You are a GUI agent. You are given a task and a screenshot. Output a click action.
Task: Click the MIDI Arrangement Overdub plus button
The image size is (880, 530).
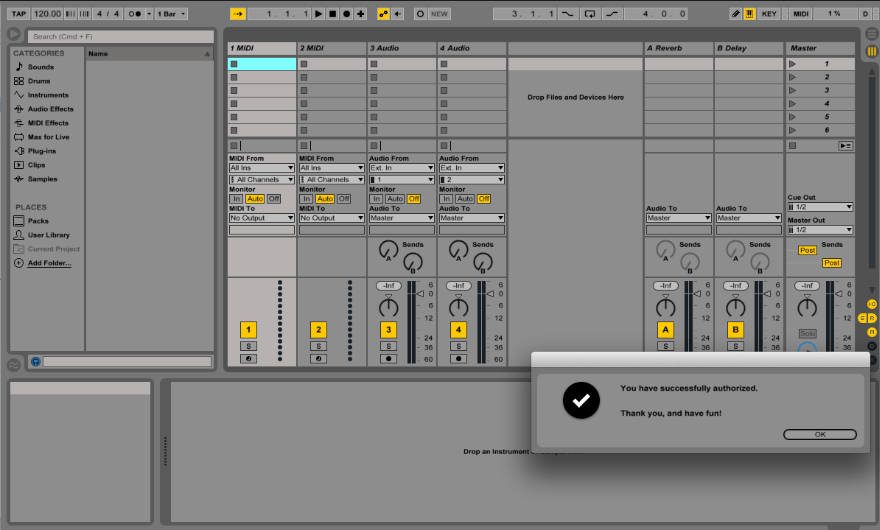360,13
